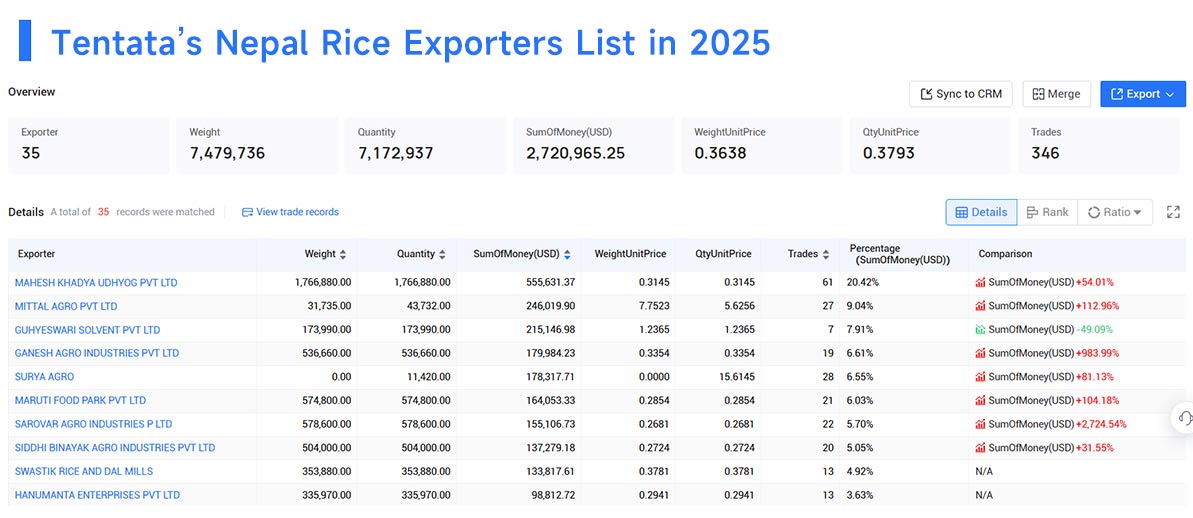1193x518 pixels.
Task: Open MAHESH KHADYA UDHYOG PVT LTD
Action: click(96, 283)
